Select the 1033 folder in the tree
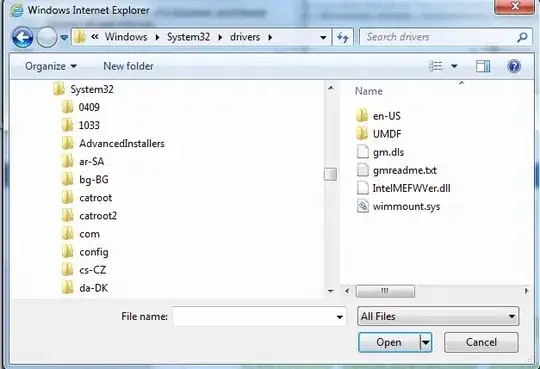 [x=81, y=125]
